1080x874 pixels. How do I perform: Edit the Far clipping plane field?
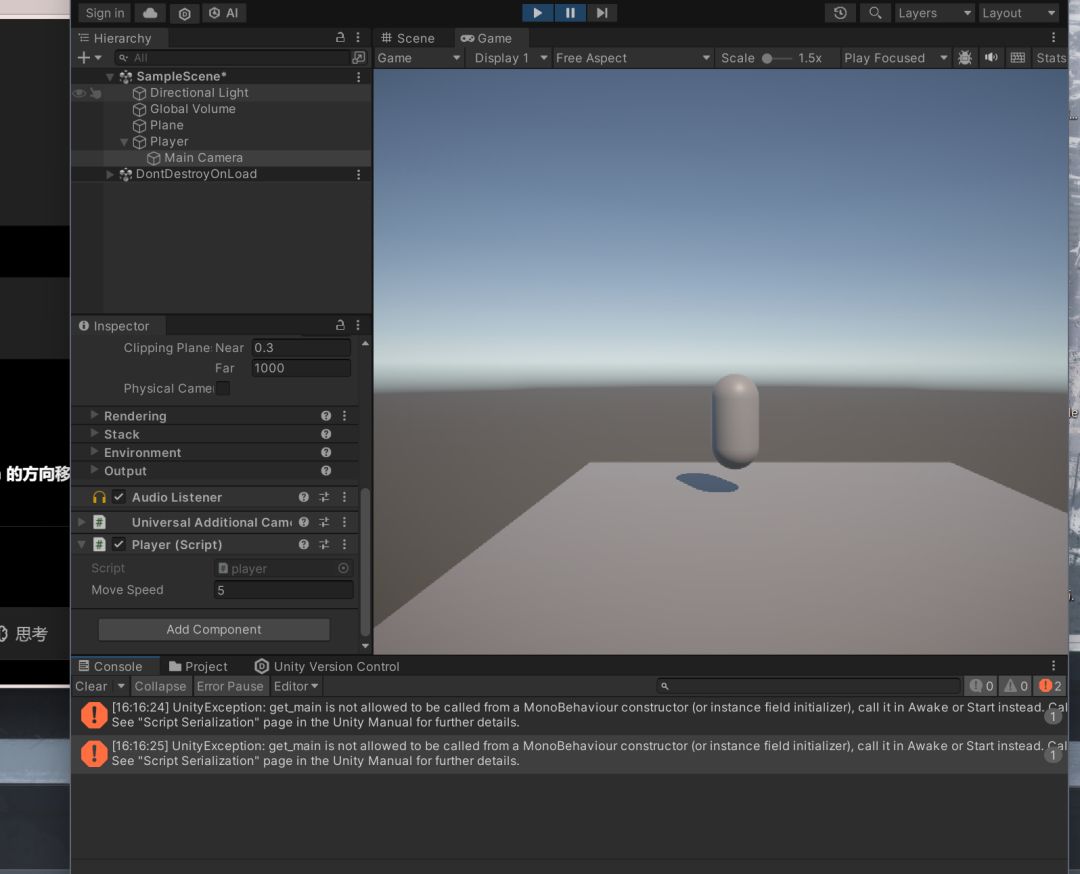[x=301, y=368]
